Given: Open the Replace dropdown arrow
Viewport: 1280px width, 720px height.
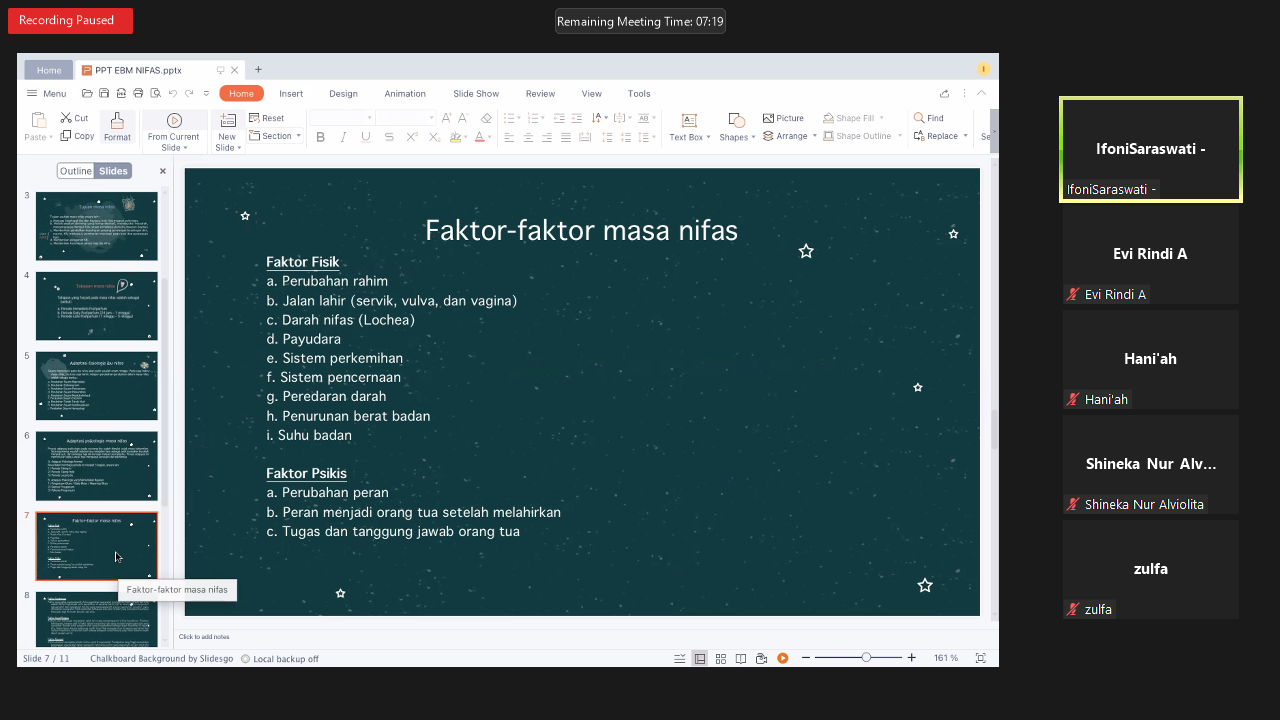Looking at the screenshot, I should (x=966, y=136).
